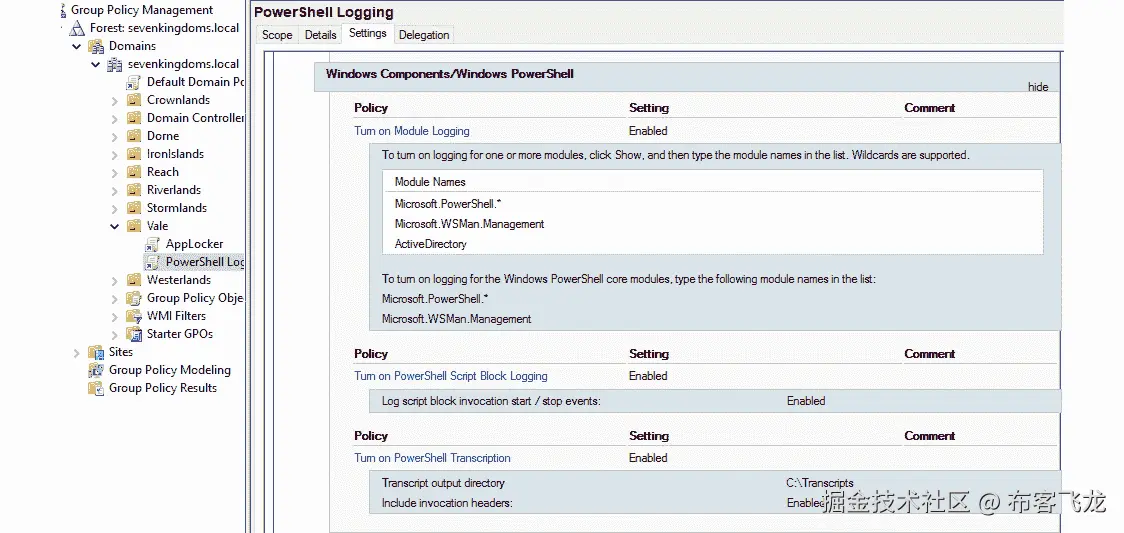Expand the Sites node
Viewport: 1124px width, 533px height.
[77, 352]
